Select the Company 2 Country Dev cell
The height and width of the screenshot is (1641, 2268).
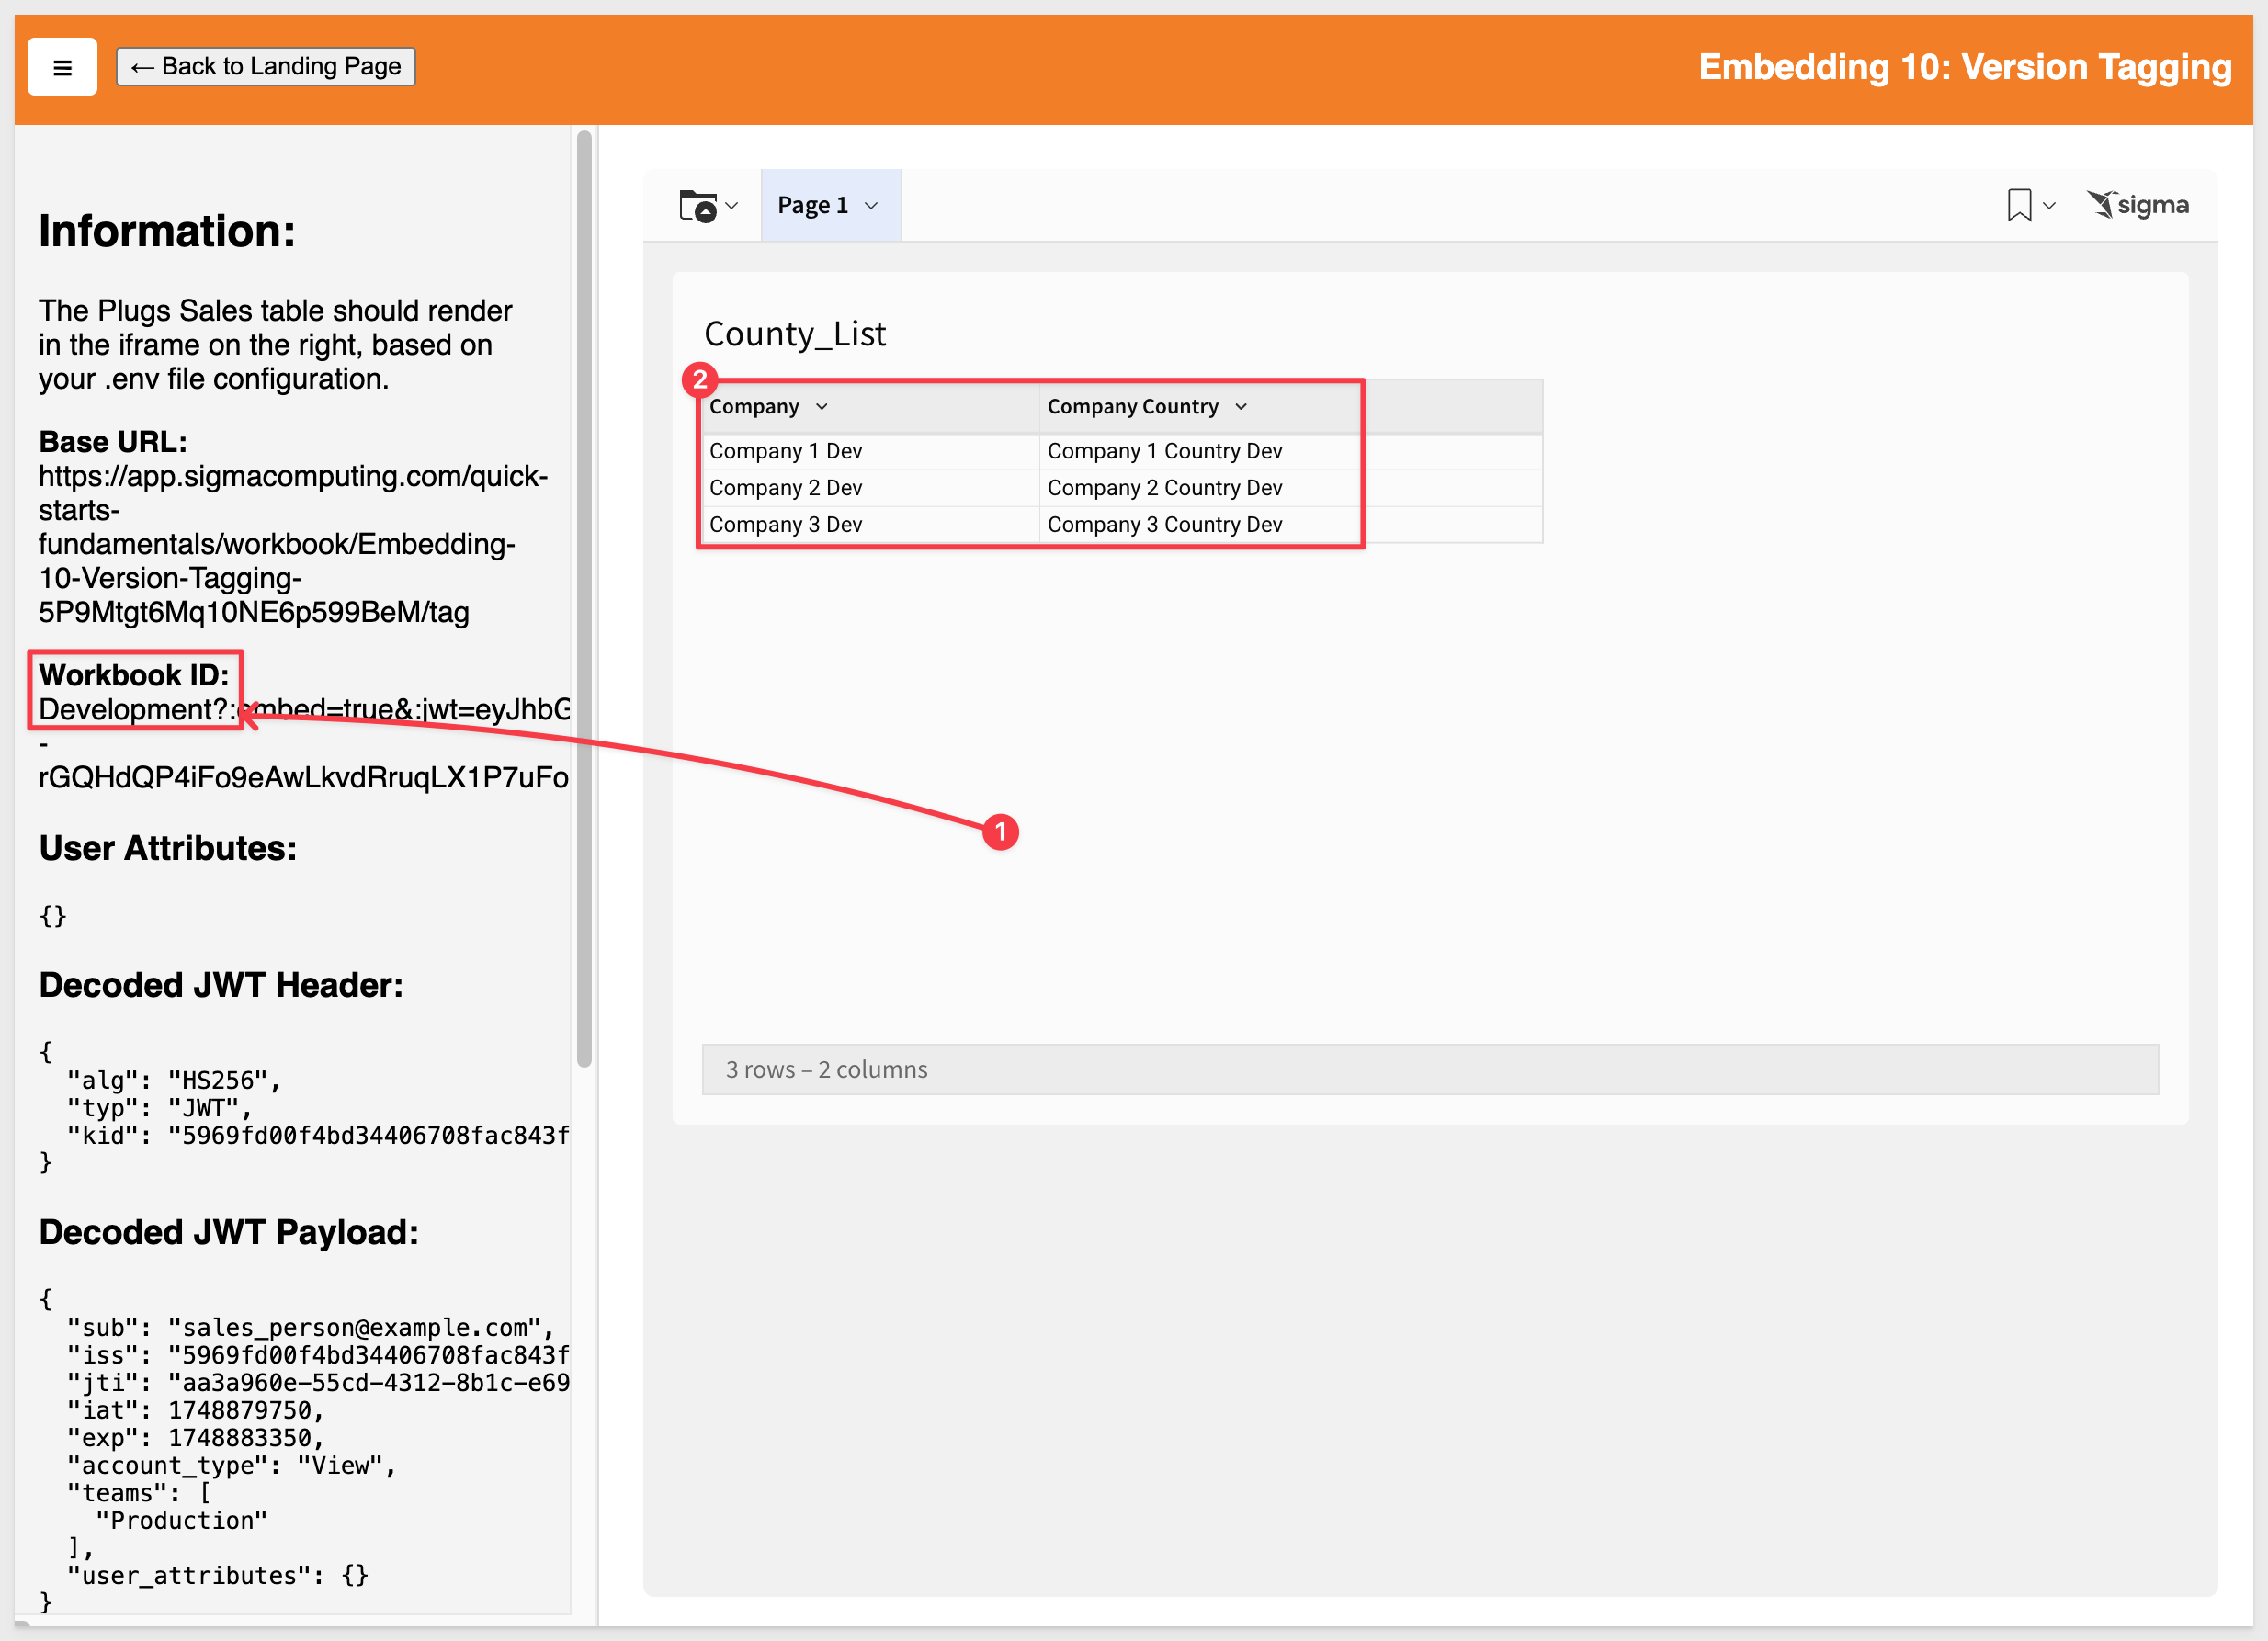click(x=1164, y=488)
